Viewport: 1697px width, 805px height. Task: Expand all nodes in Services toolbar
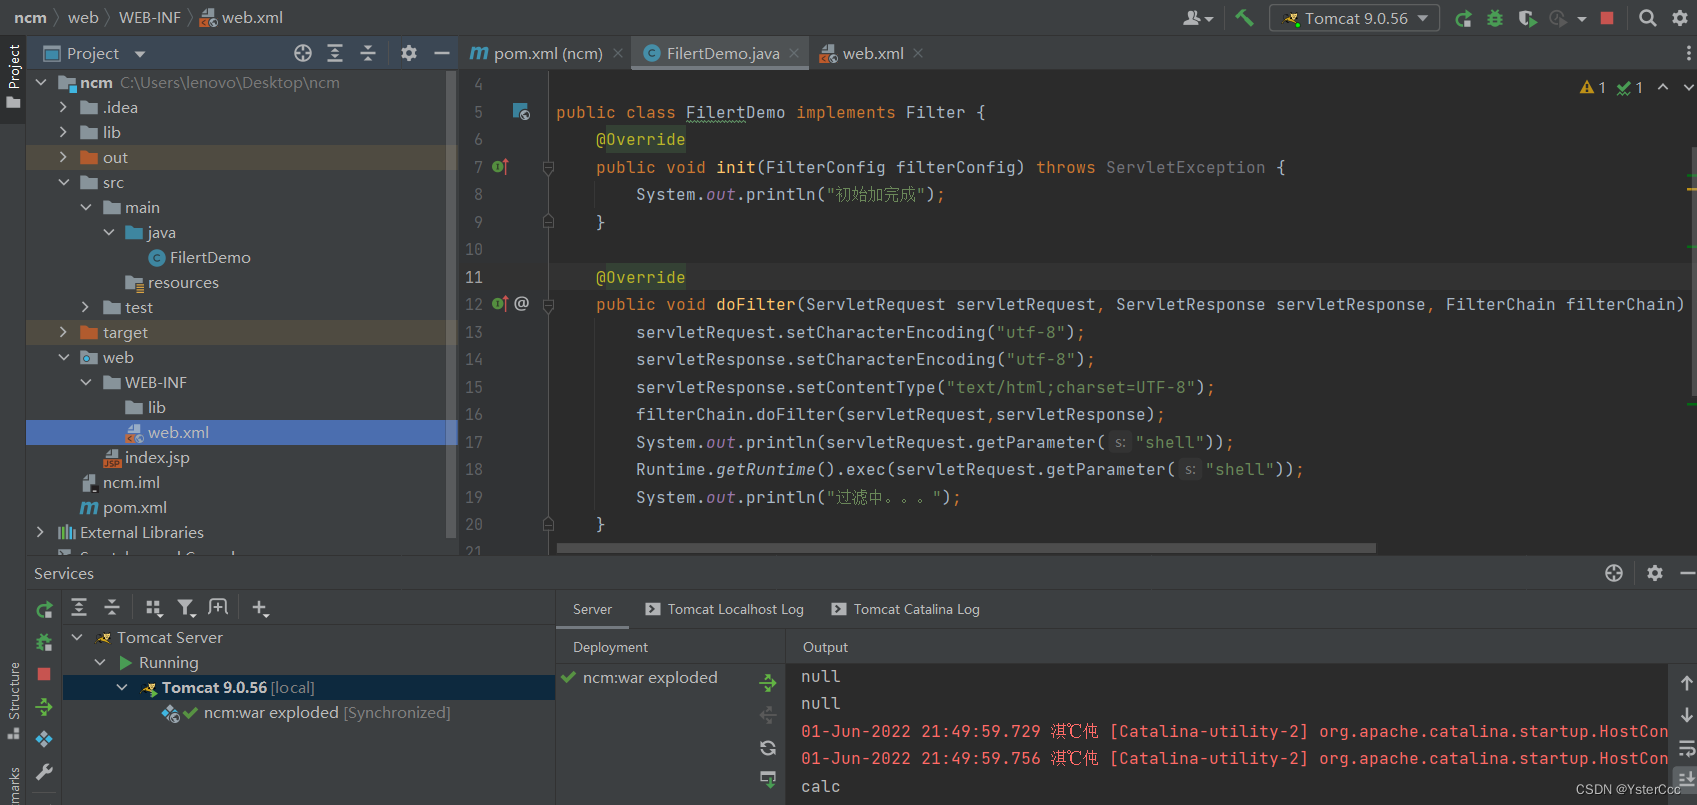(79, 607)
